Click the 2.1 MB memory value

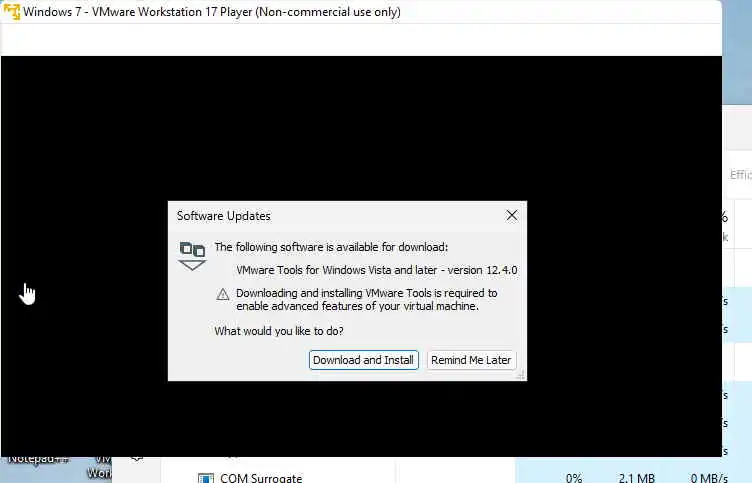(x=636, y=478)
